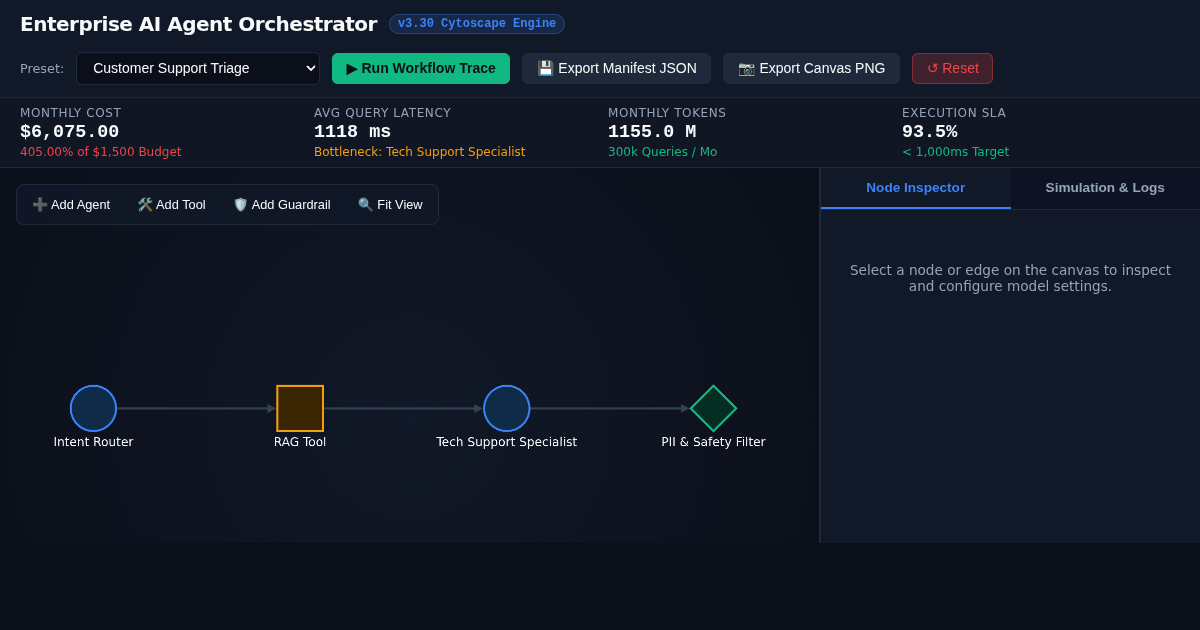Image resolution: width=1200 pixels, height=630 pixels.
Task: Click the v3.30 Cytoscape Engine badge
Action: pos(477,24)
